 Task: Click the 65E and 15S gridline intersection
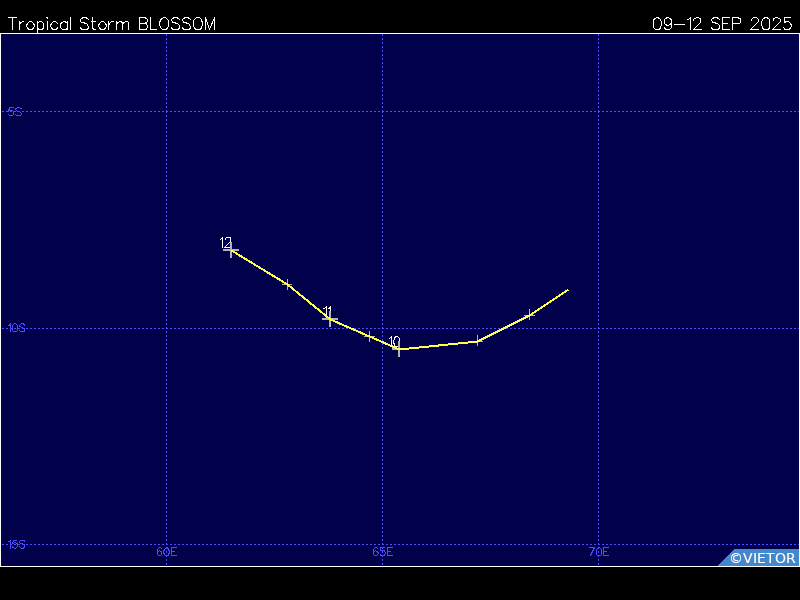click(x=382, y=544)
